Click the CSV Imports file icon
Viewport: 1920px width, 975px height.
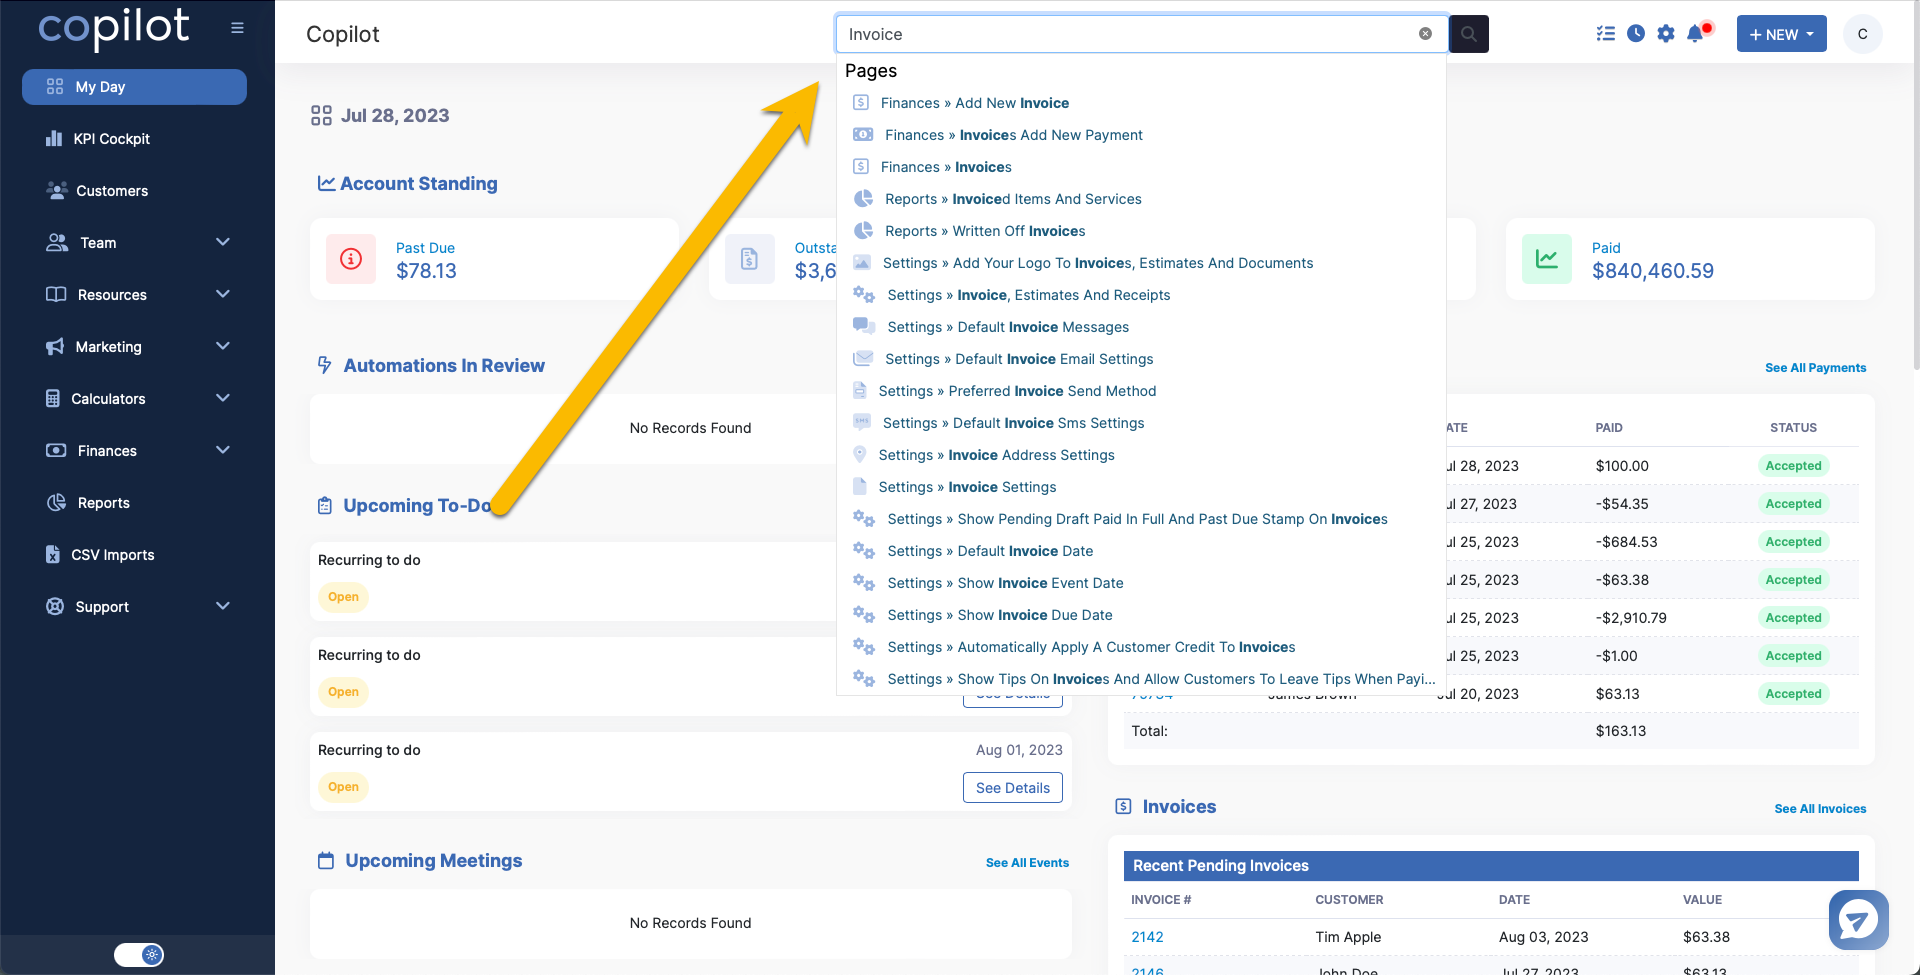(53, 554)
